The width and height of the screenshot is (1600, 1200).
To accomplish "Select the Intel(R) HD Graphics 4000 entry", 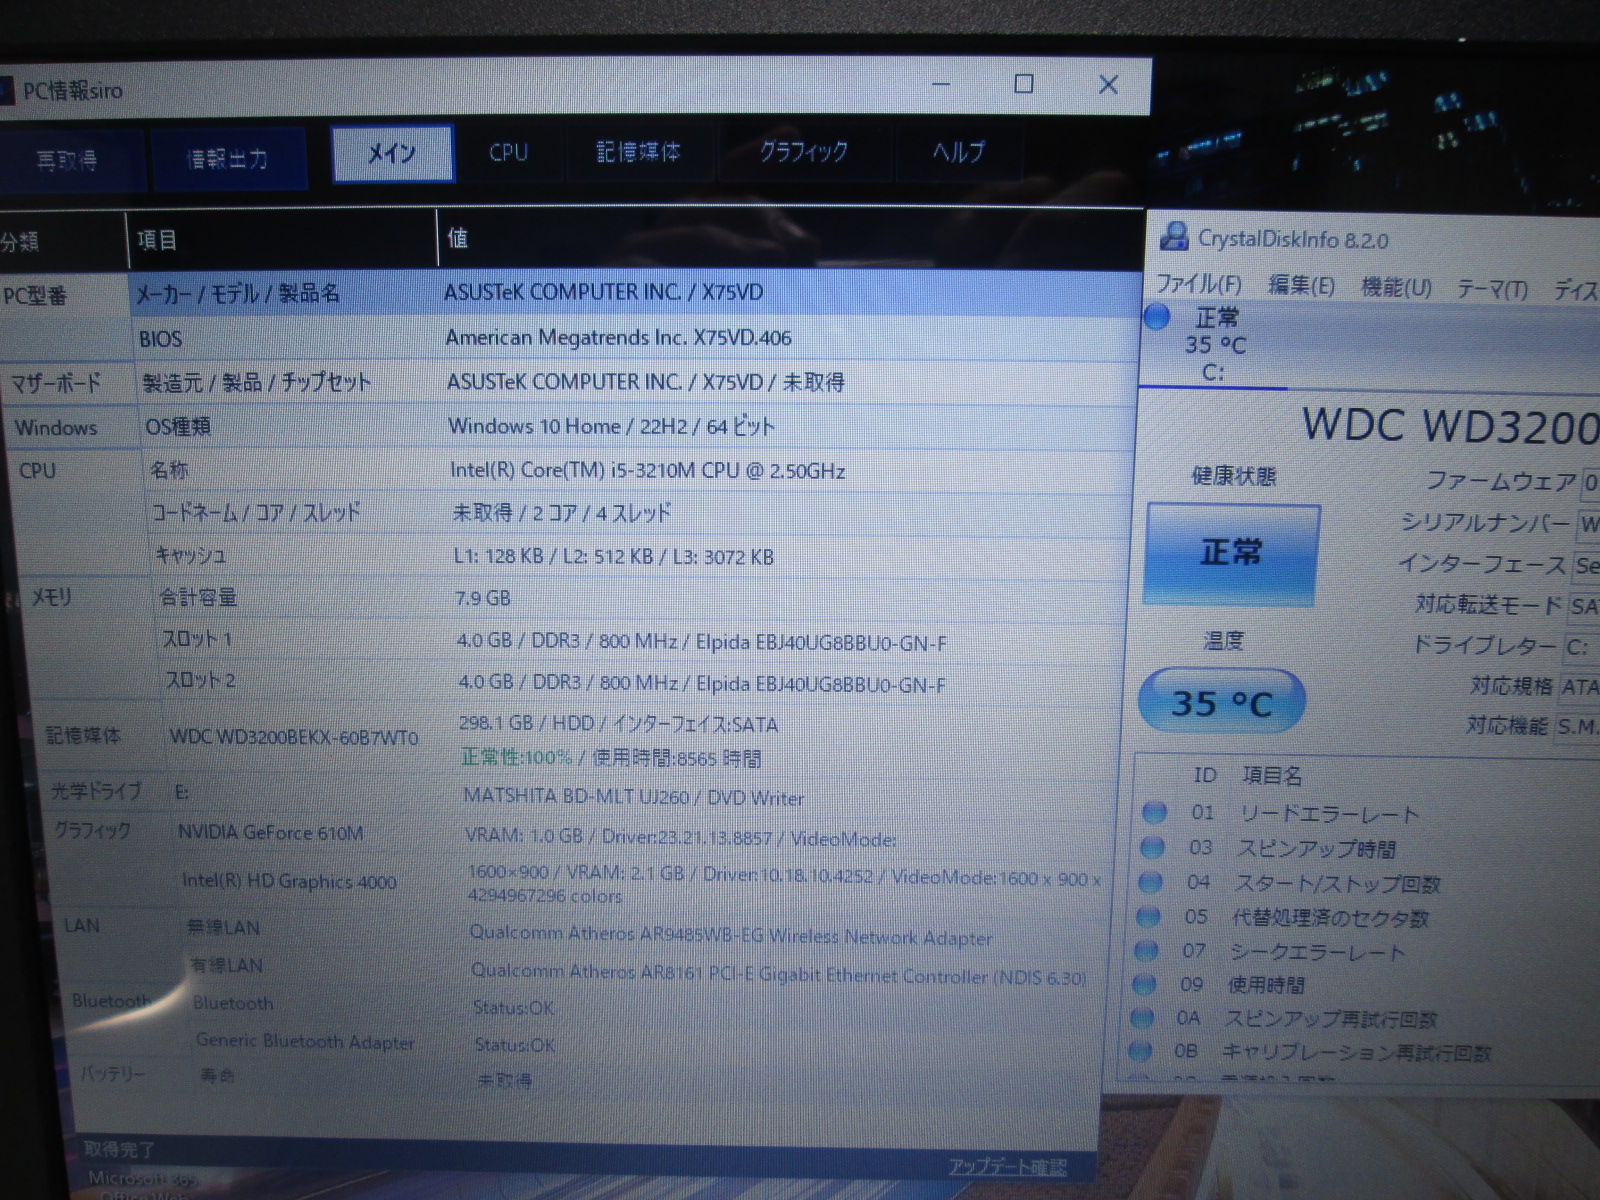I will (x=289, y=881).
